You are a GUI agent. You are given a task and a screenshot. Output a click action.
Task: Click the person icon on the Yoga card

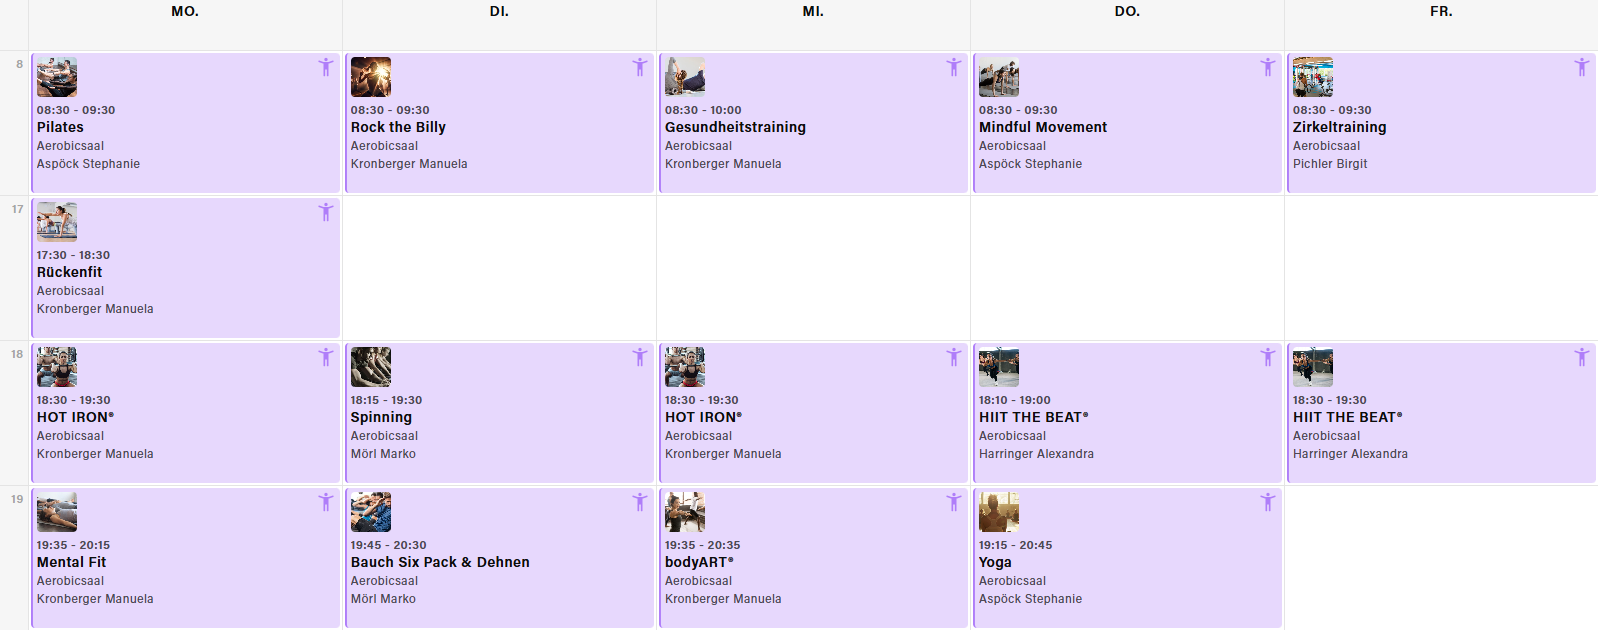[x=1268, y=502]
